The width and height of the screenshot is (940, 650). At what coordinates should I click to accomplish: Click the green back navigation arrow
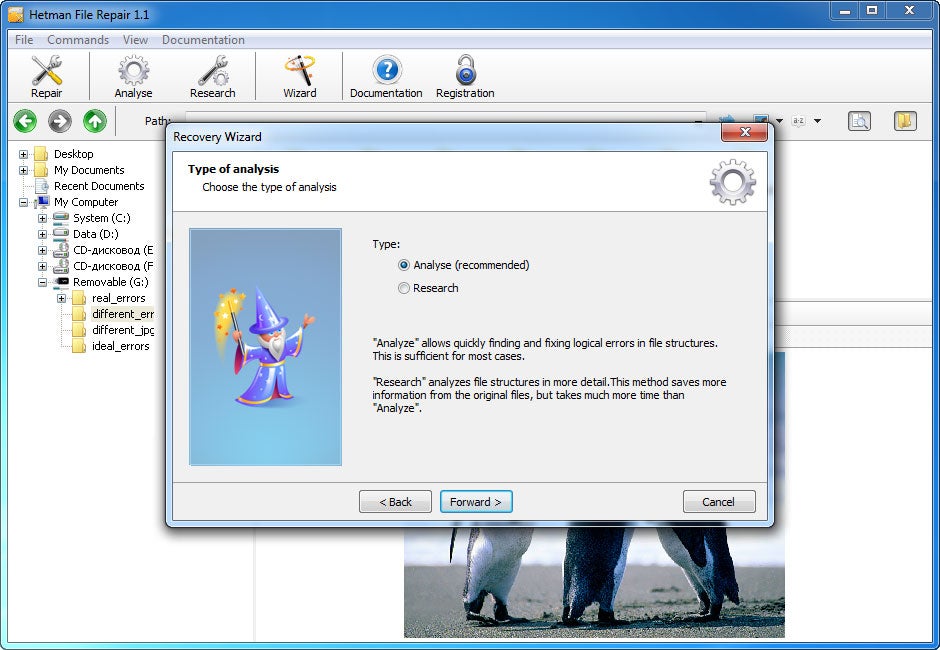point(24,121)
